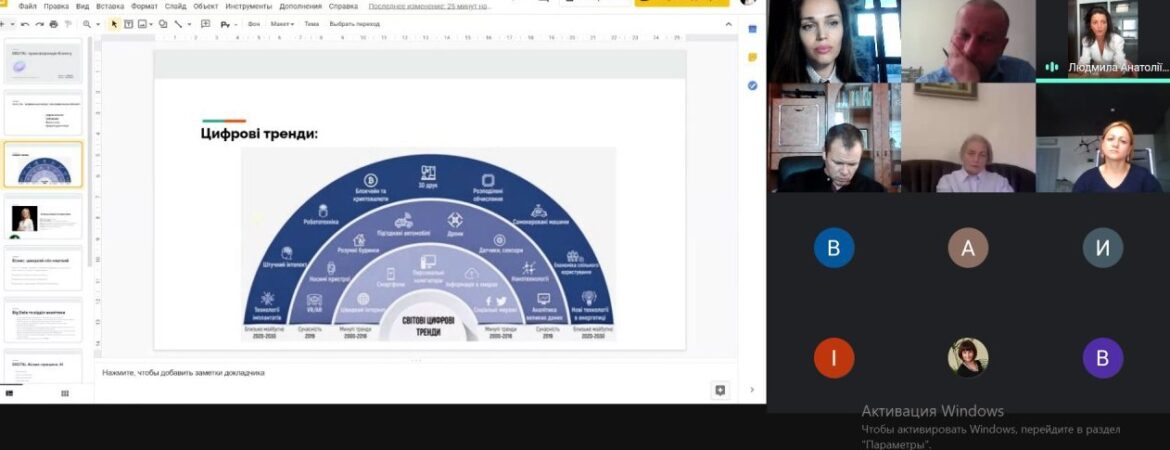The width and height of the screenshot is (1170, 450).
Task: Open the Правка menu
Action: coord(56,6)
